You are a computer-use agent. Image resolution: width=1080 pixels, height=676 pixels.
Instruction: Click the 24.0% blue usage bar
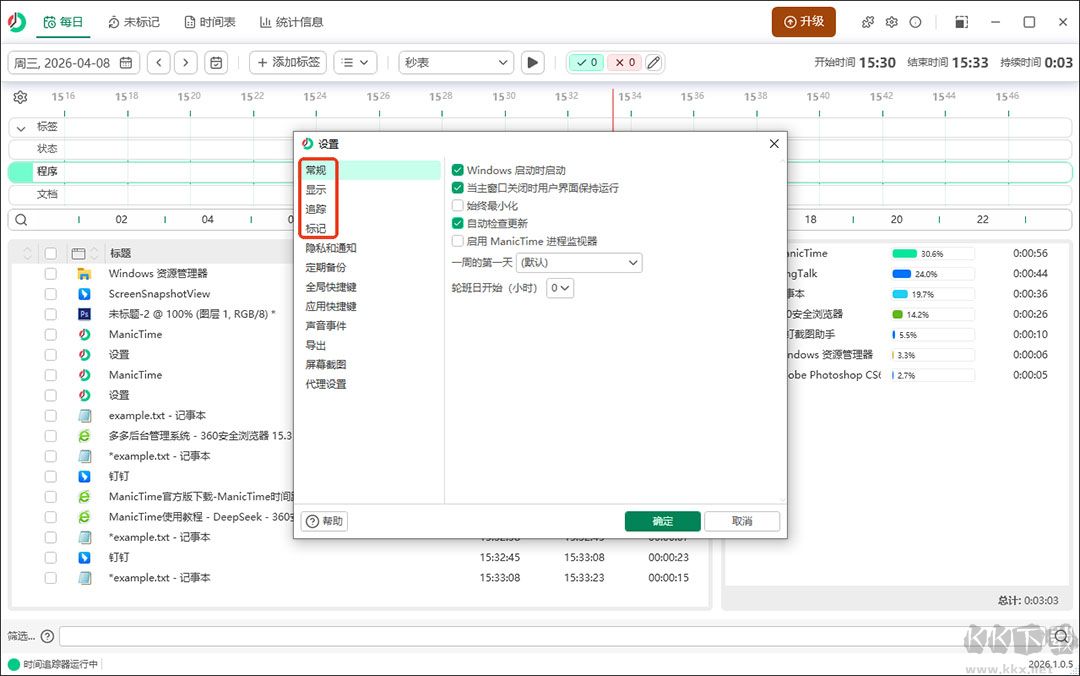[902, 274]
